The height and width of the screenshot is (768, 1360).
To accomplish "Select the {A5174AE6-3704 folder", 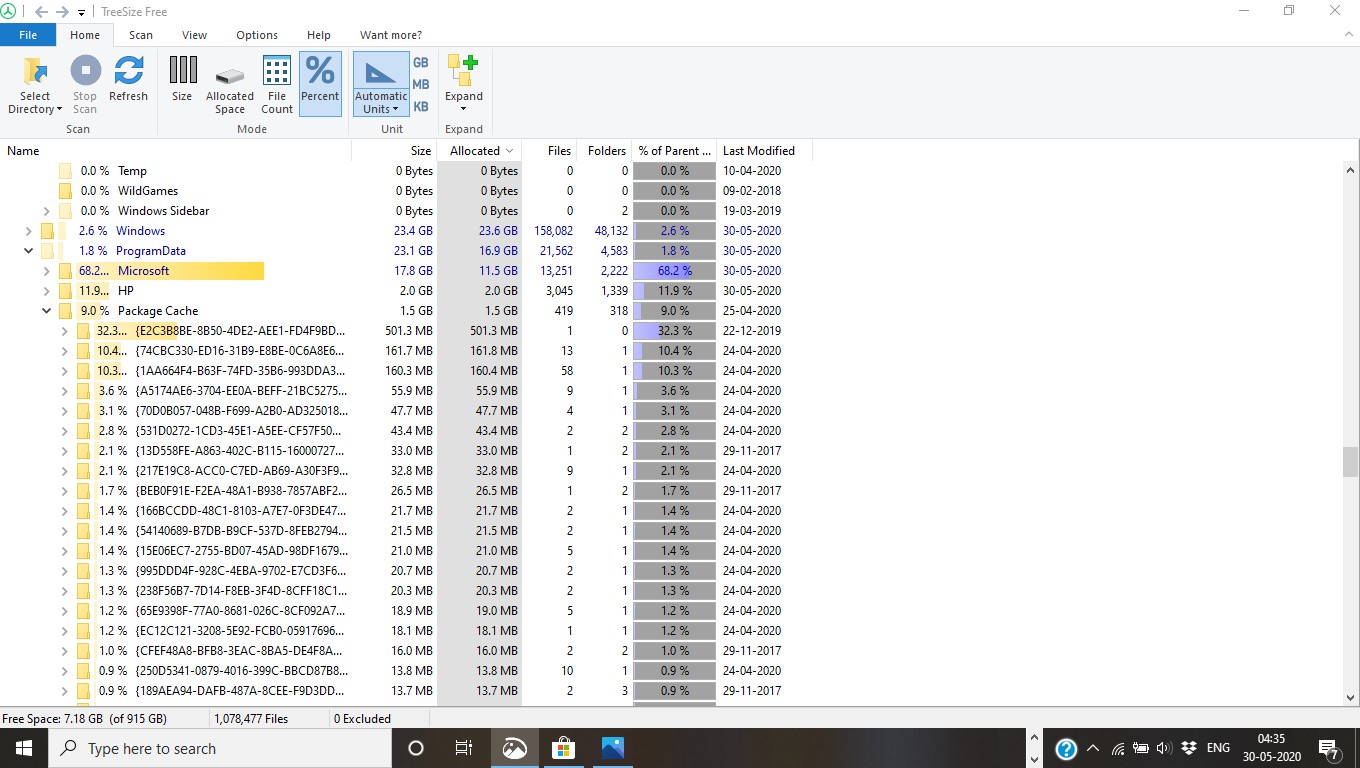I will tap(241, 391).
